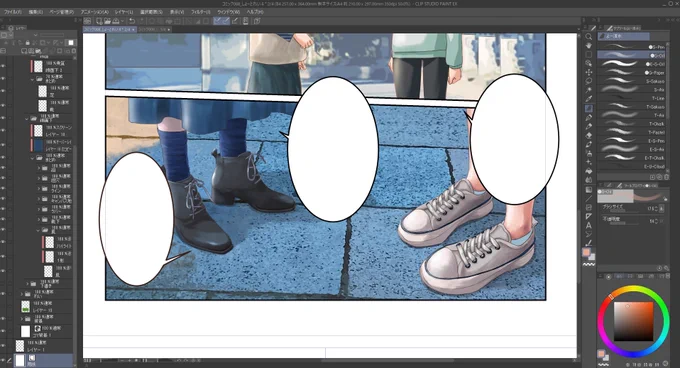680x368 pixels.
Task: Switch to second document tab
Action: (154, 29)
